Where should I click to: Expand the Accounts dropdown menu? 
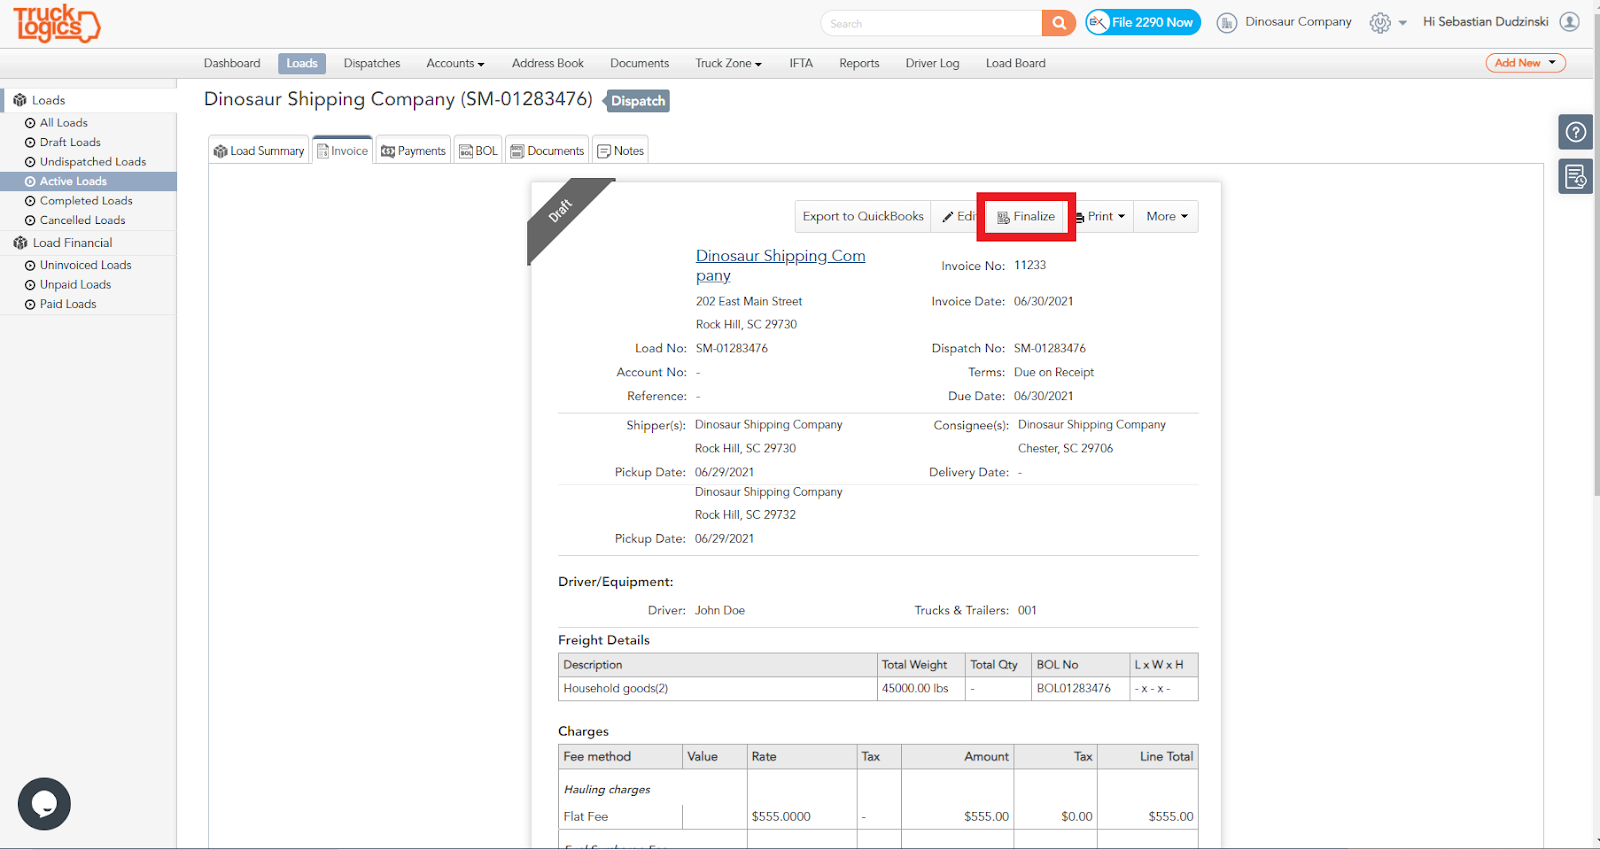coord(455,64)
